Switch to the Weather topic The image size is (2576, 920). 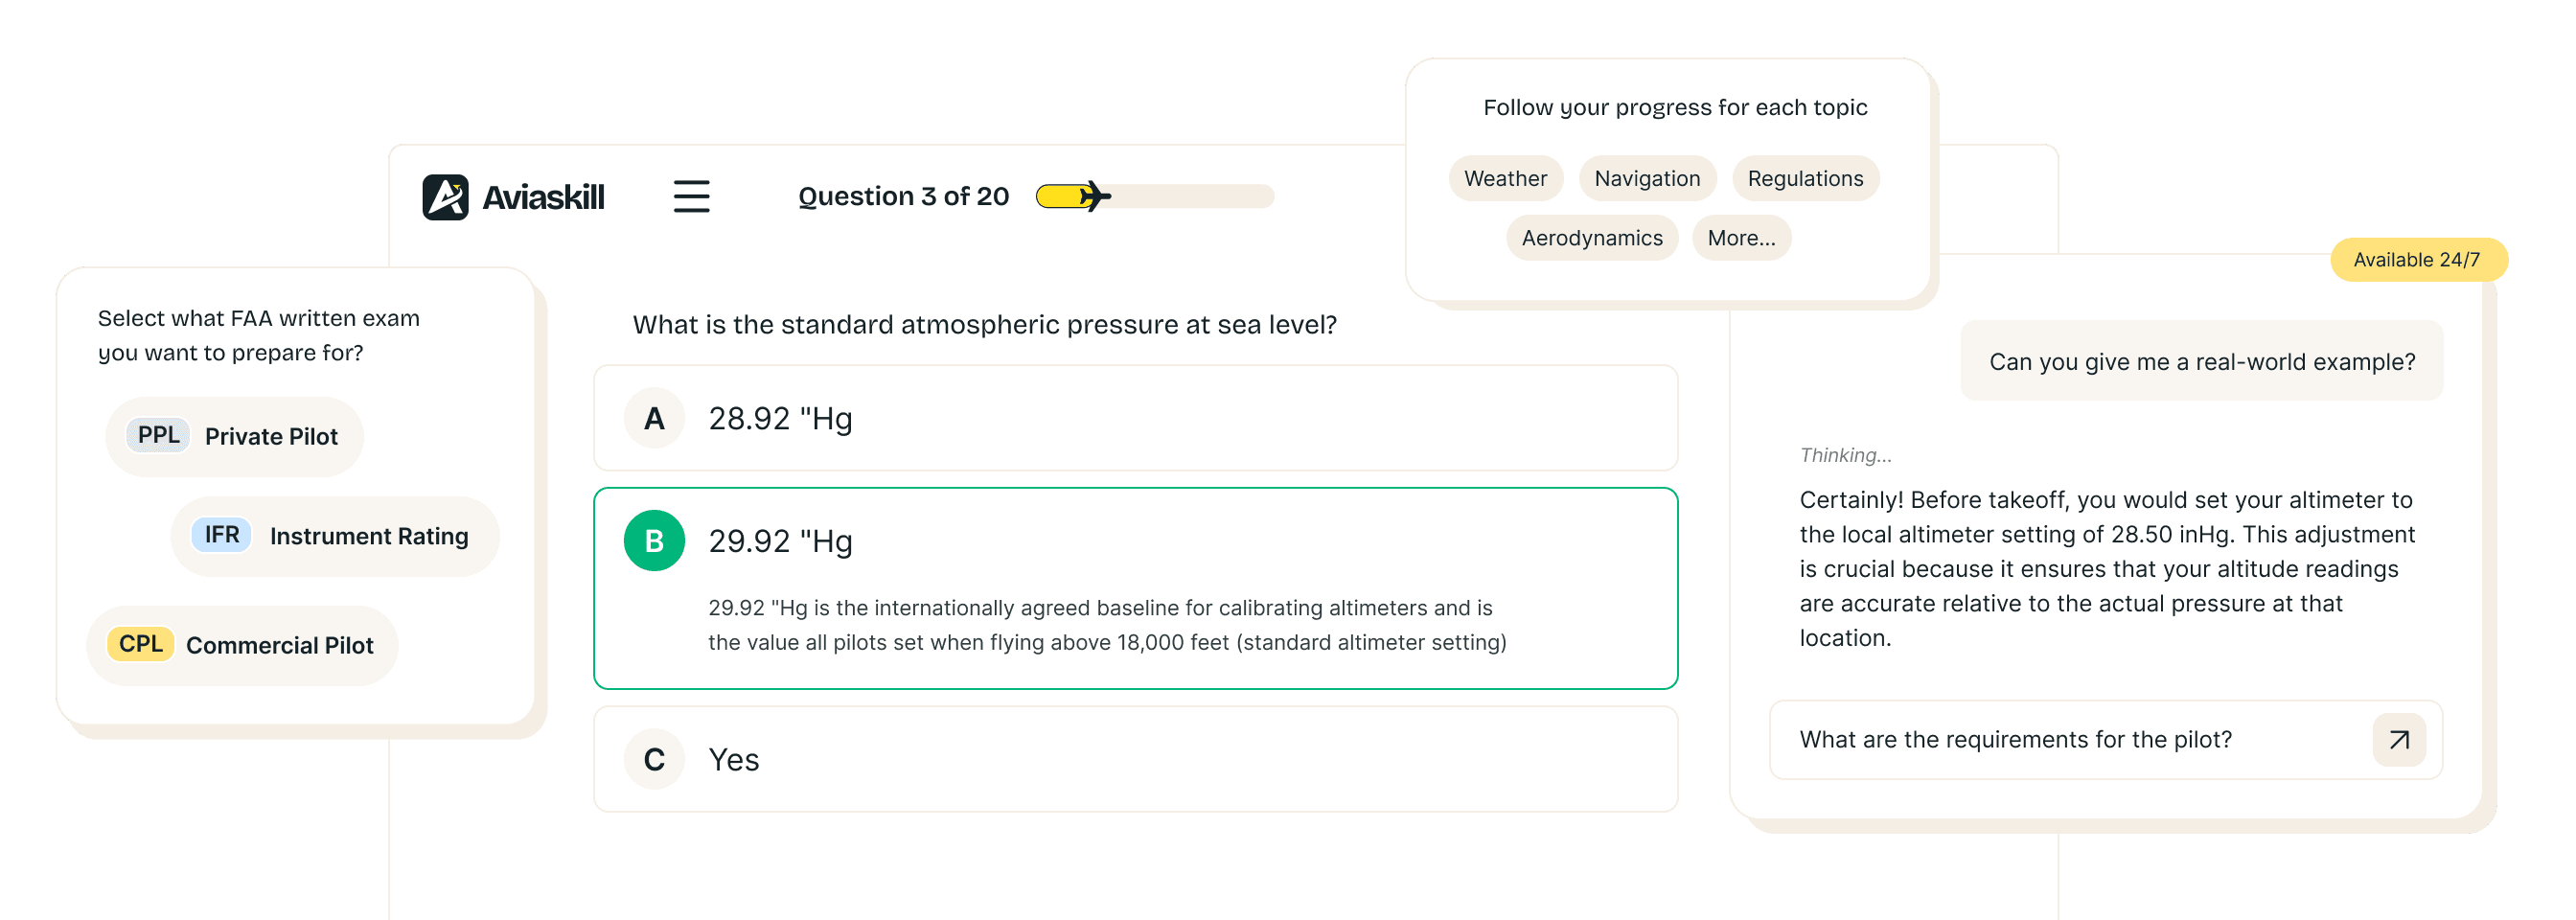pos(1505,178)
